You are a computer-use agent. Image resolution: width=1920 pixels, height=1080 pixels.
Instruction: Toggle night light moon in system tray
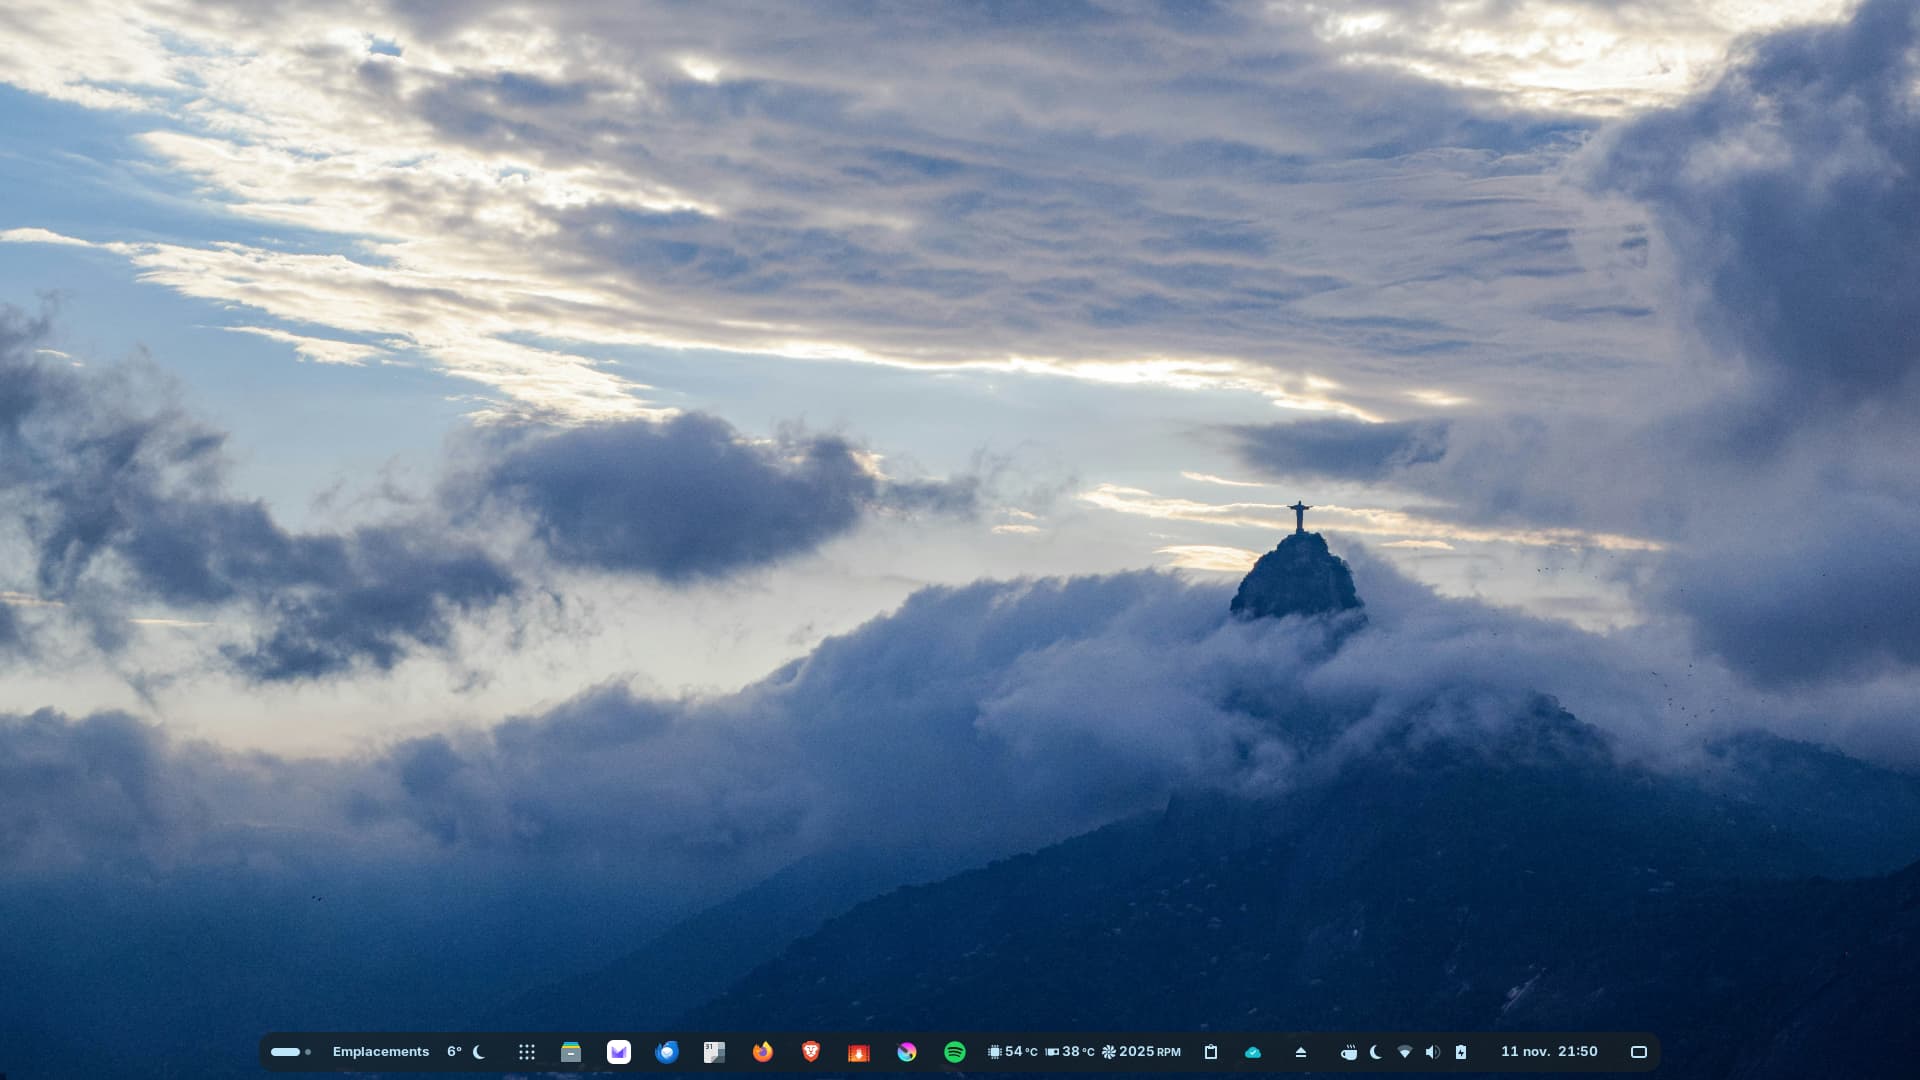coord(1376,1052)
